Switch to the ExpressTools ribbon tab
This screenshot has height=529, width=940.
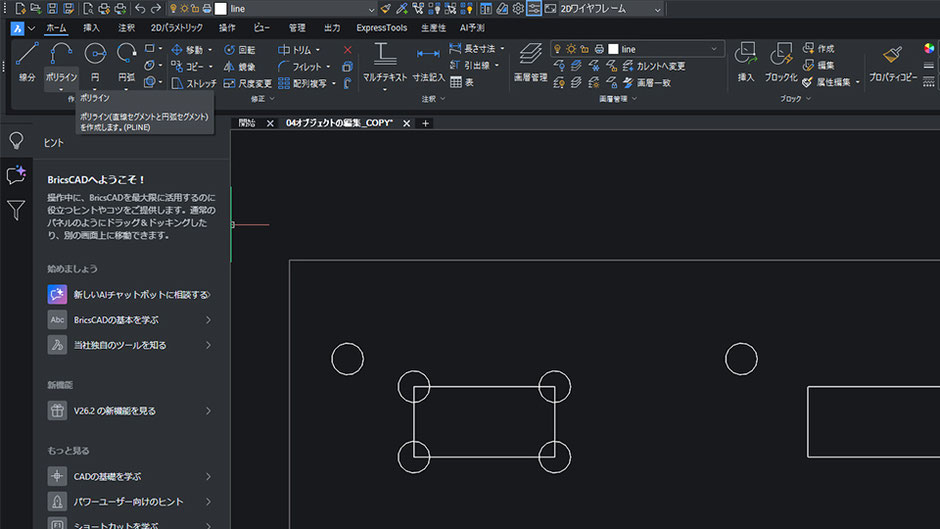pos(381,28)
